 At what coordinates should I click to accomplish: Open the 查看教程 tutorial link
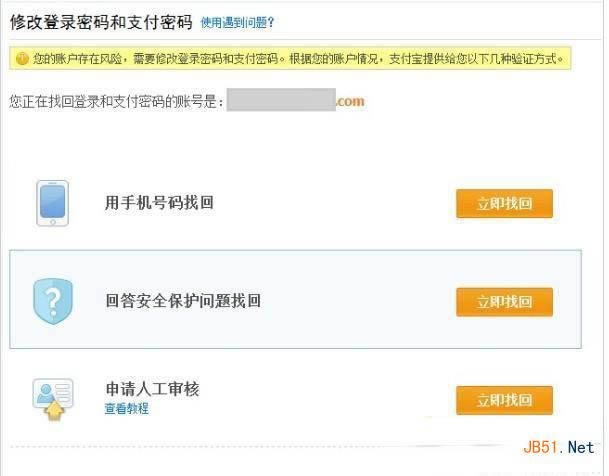click(126, 409)
